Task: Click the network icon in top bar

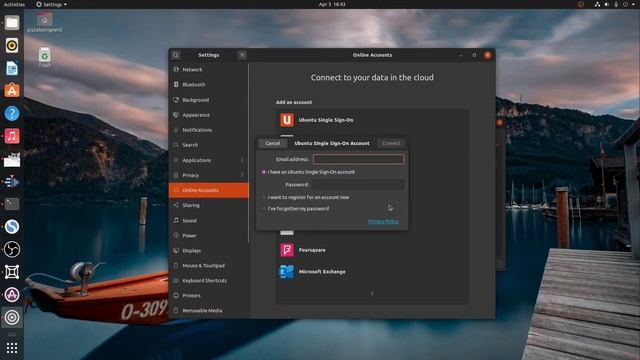Action: tap(597, 4)
